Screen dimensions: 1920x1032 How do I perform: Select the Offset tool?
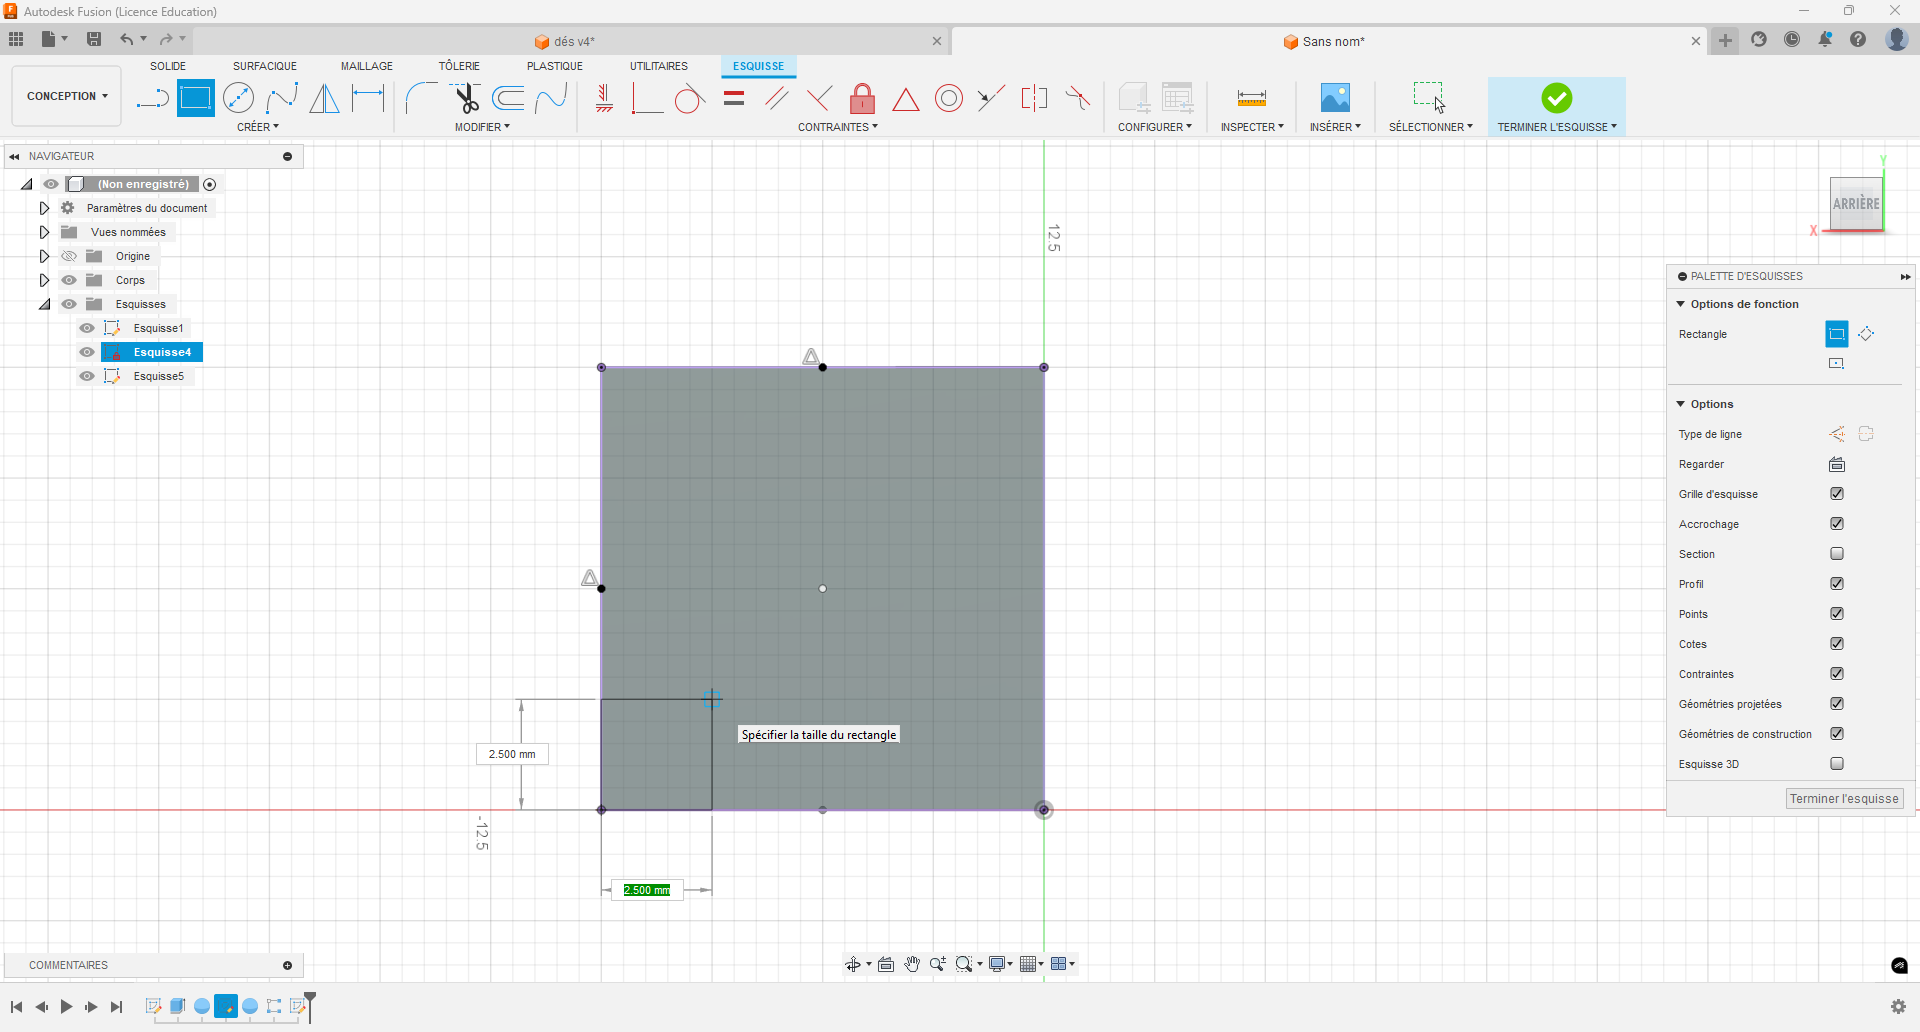coord(508,98)
